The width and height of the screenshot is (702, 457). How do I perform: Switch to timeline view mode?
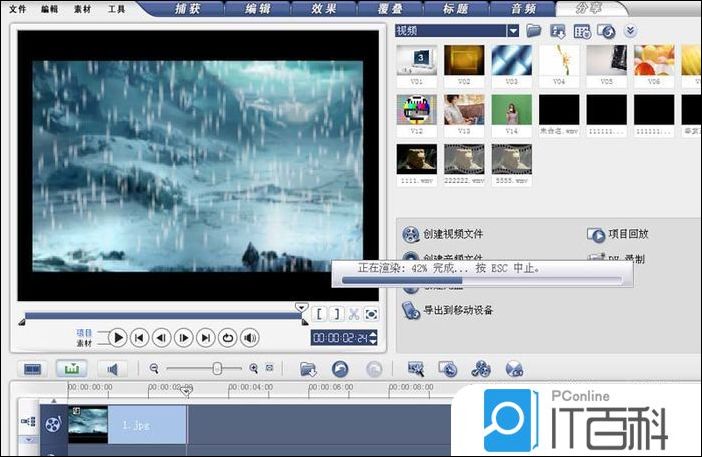click(x=71, y=369)
